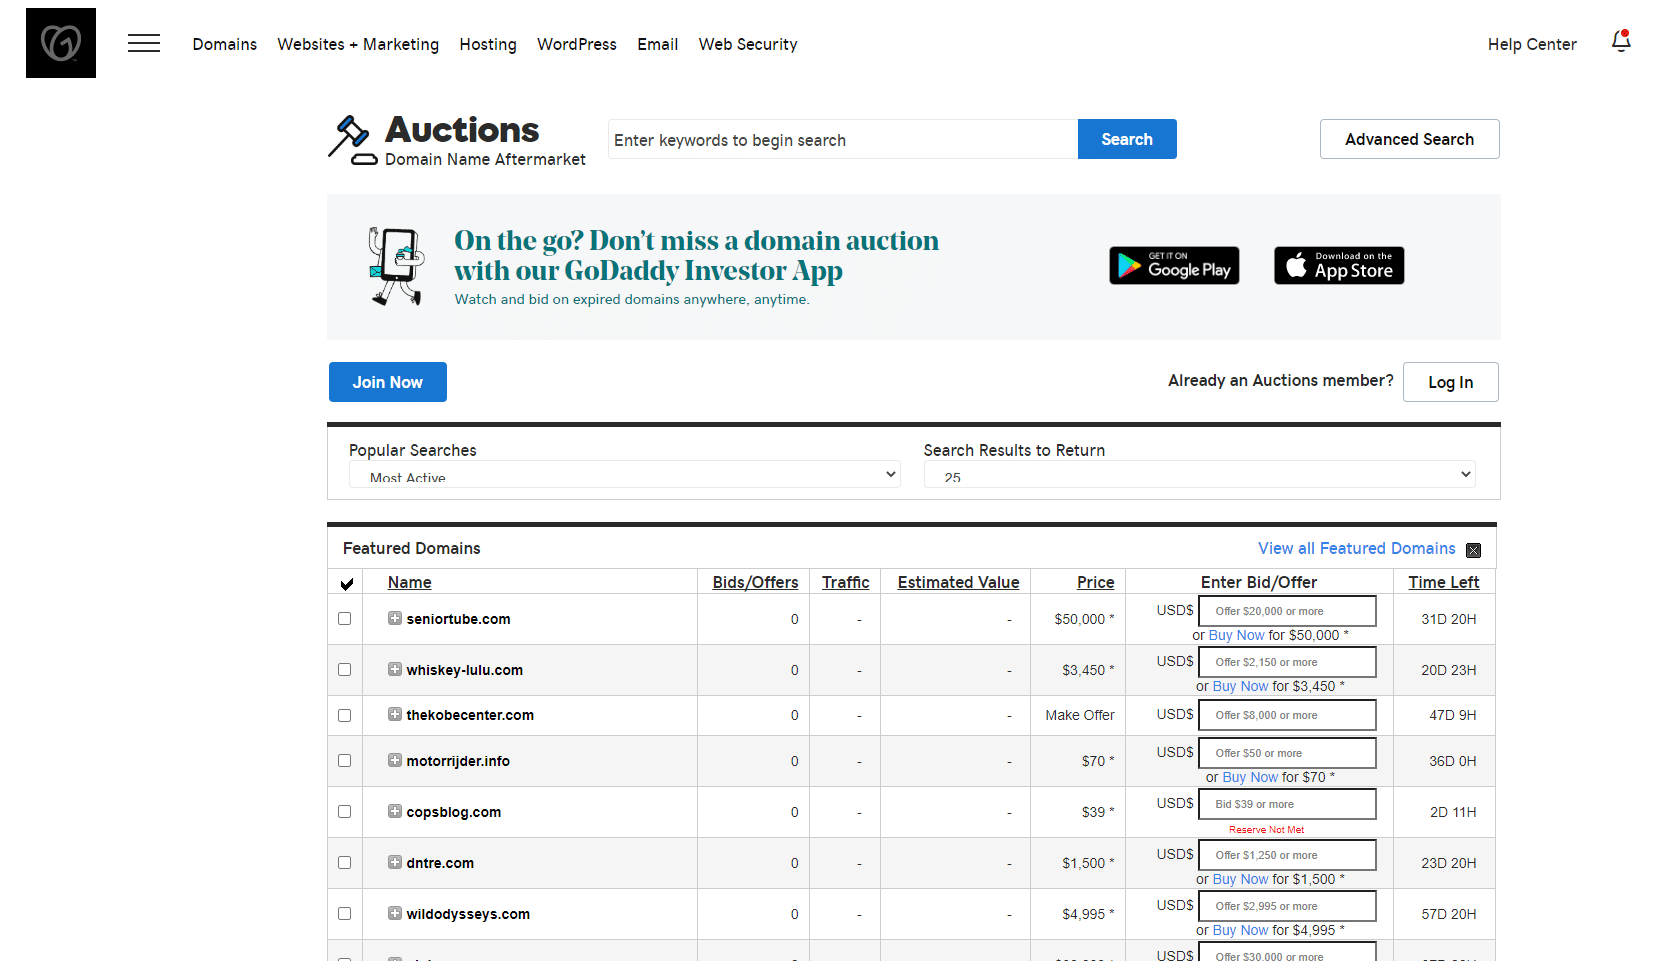This screenshot has height=961, width=1662.
Task: Click the GoDaddy logo icon
Action: [x=61, y=43]
